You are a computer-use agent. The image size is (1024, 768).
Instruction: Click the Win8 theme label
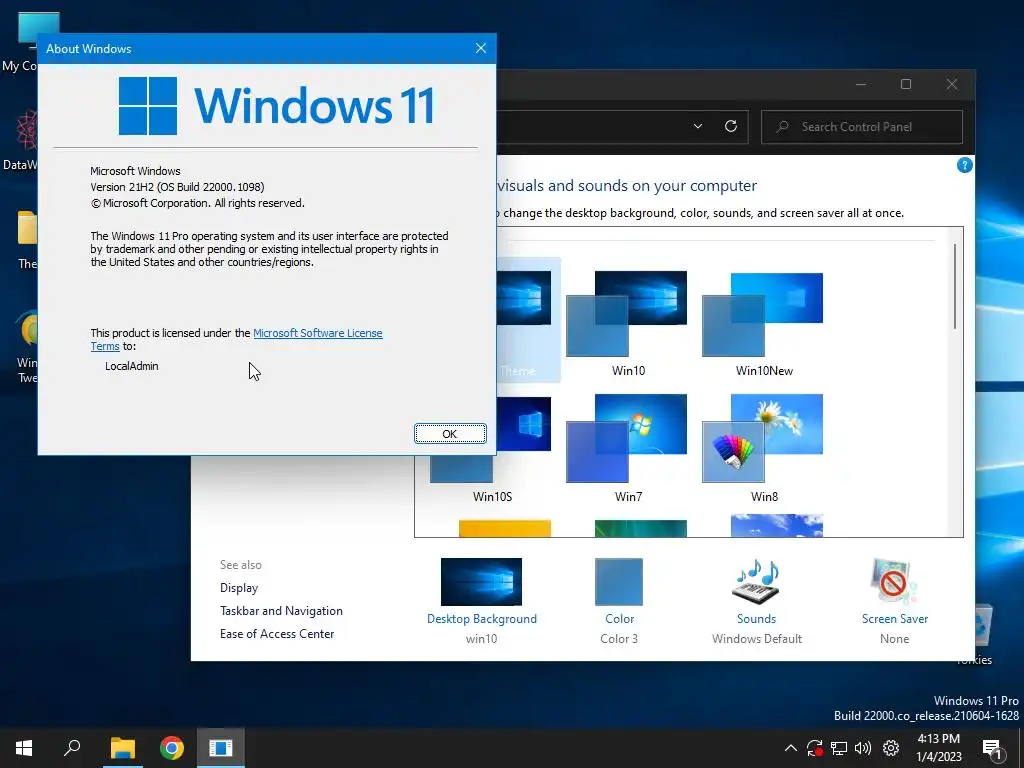(764, 496)
